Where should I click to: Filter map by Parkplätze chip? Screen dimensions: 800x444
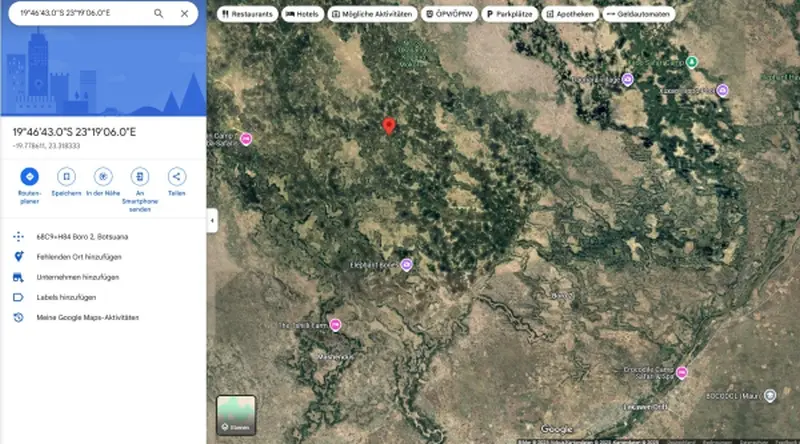point(509,14)
